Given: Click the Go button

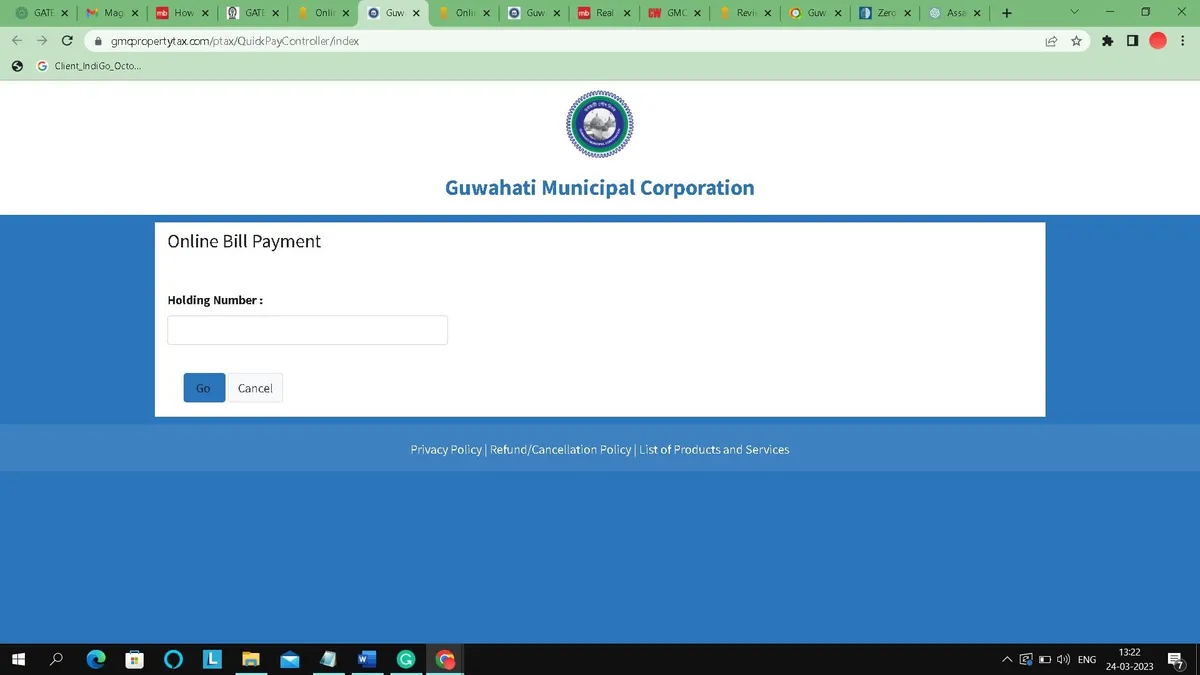Looking at the screenshot, I should tap(204, 388).
